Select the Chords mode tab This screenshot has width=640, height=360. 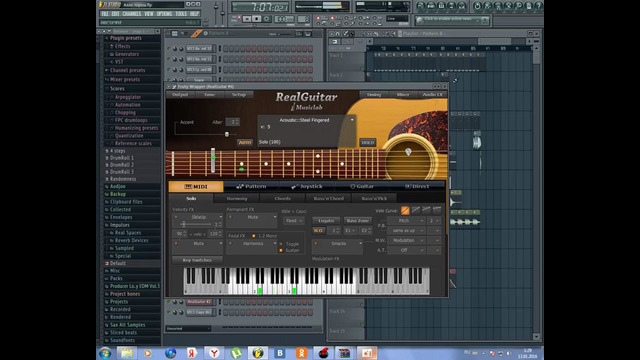pyautogui.click(x=282, y=199)
